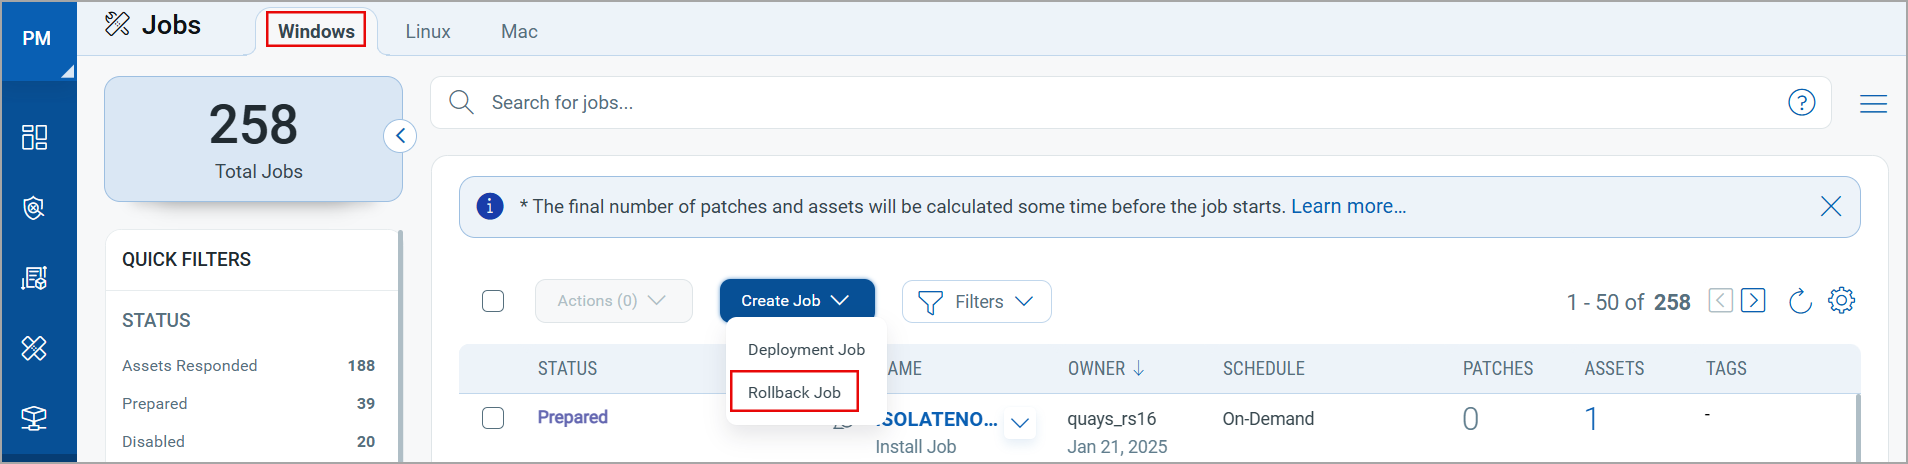Switch to the Mac tab
The image size is (1908, 464).
pyautogui.click(x=519, y=32)
